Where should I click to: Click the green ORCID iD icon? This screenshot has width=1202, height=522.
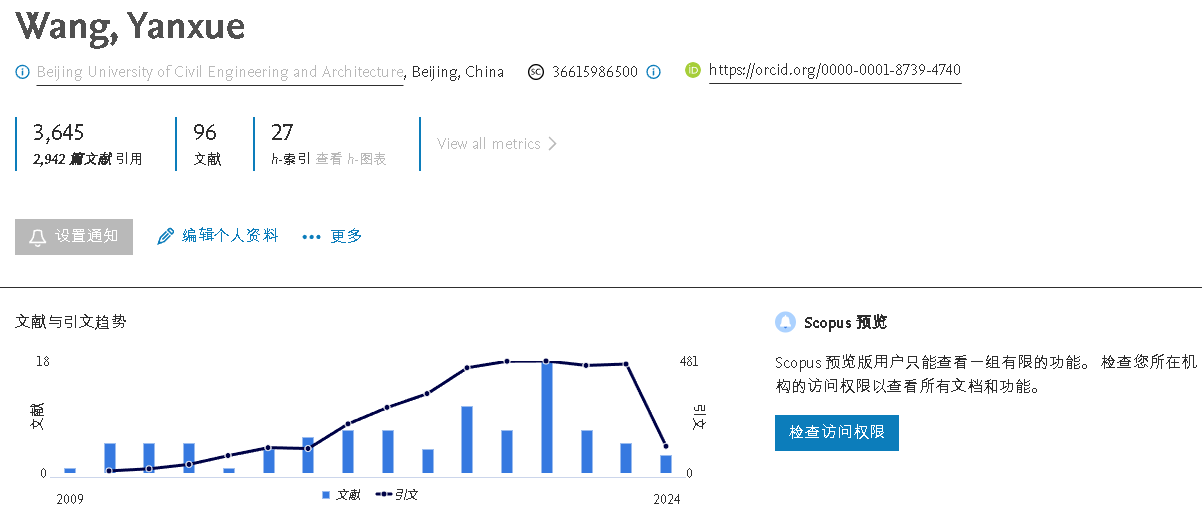pos(693,71)
